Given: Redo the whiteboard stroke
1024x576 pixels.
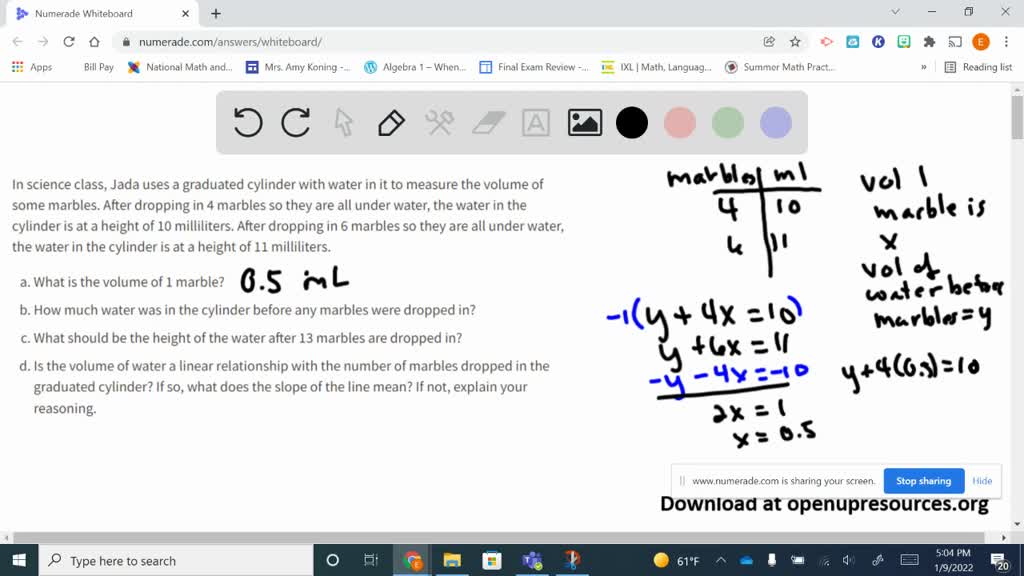Looking at the screenshot, I should [x=295, y=123].
